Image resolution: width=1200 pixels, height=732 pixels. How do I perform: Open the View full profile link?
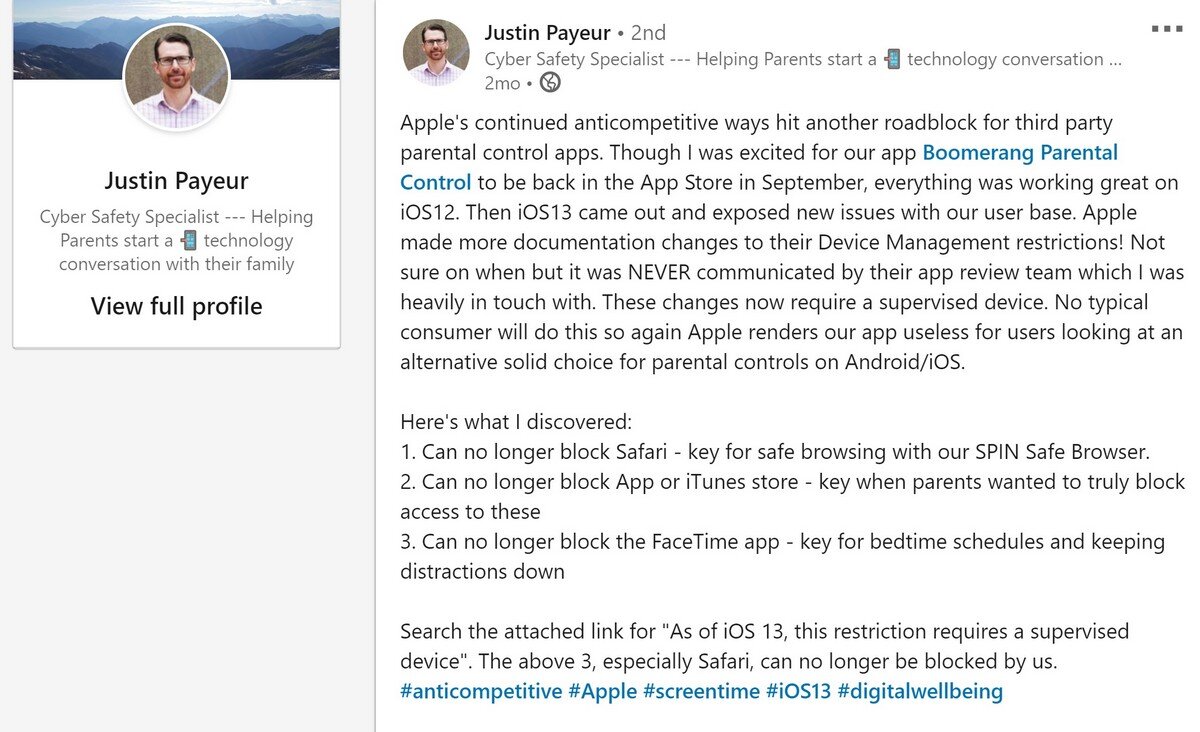point(176,306)
